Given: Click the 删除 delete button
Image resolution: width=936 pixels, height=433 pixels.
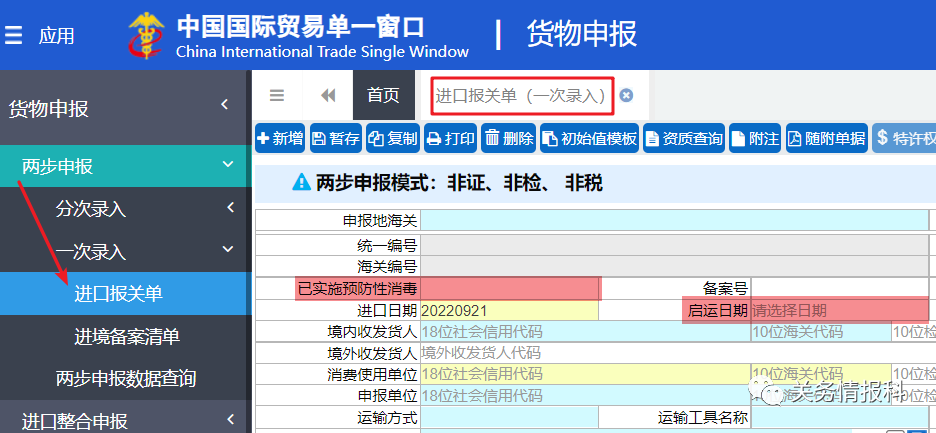Looking at the screenshot, I should coord(509,138).
